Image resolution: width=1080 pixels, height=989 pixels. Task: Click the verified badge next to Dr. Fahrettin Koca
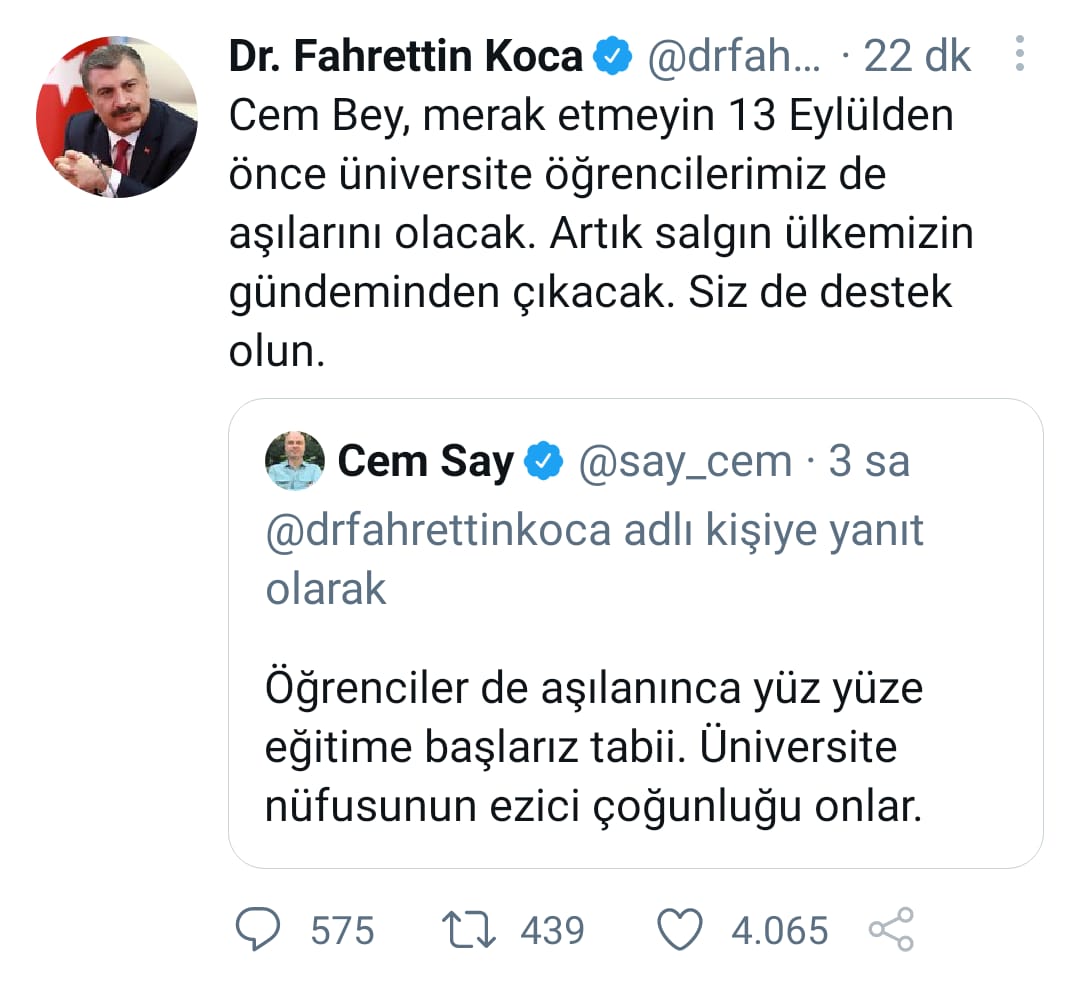[611, 55]
